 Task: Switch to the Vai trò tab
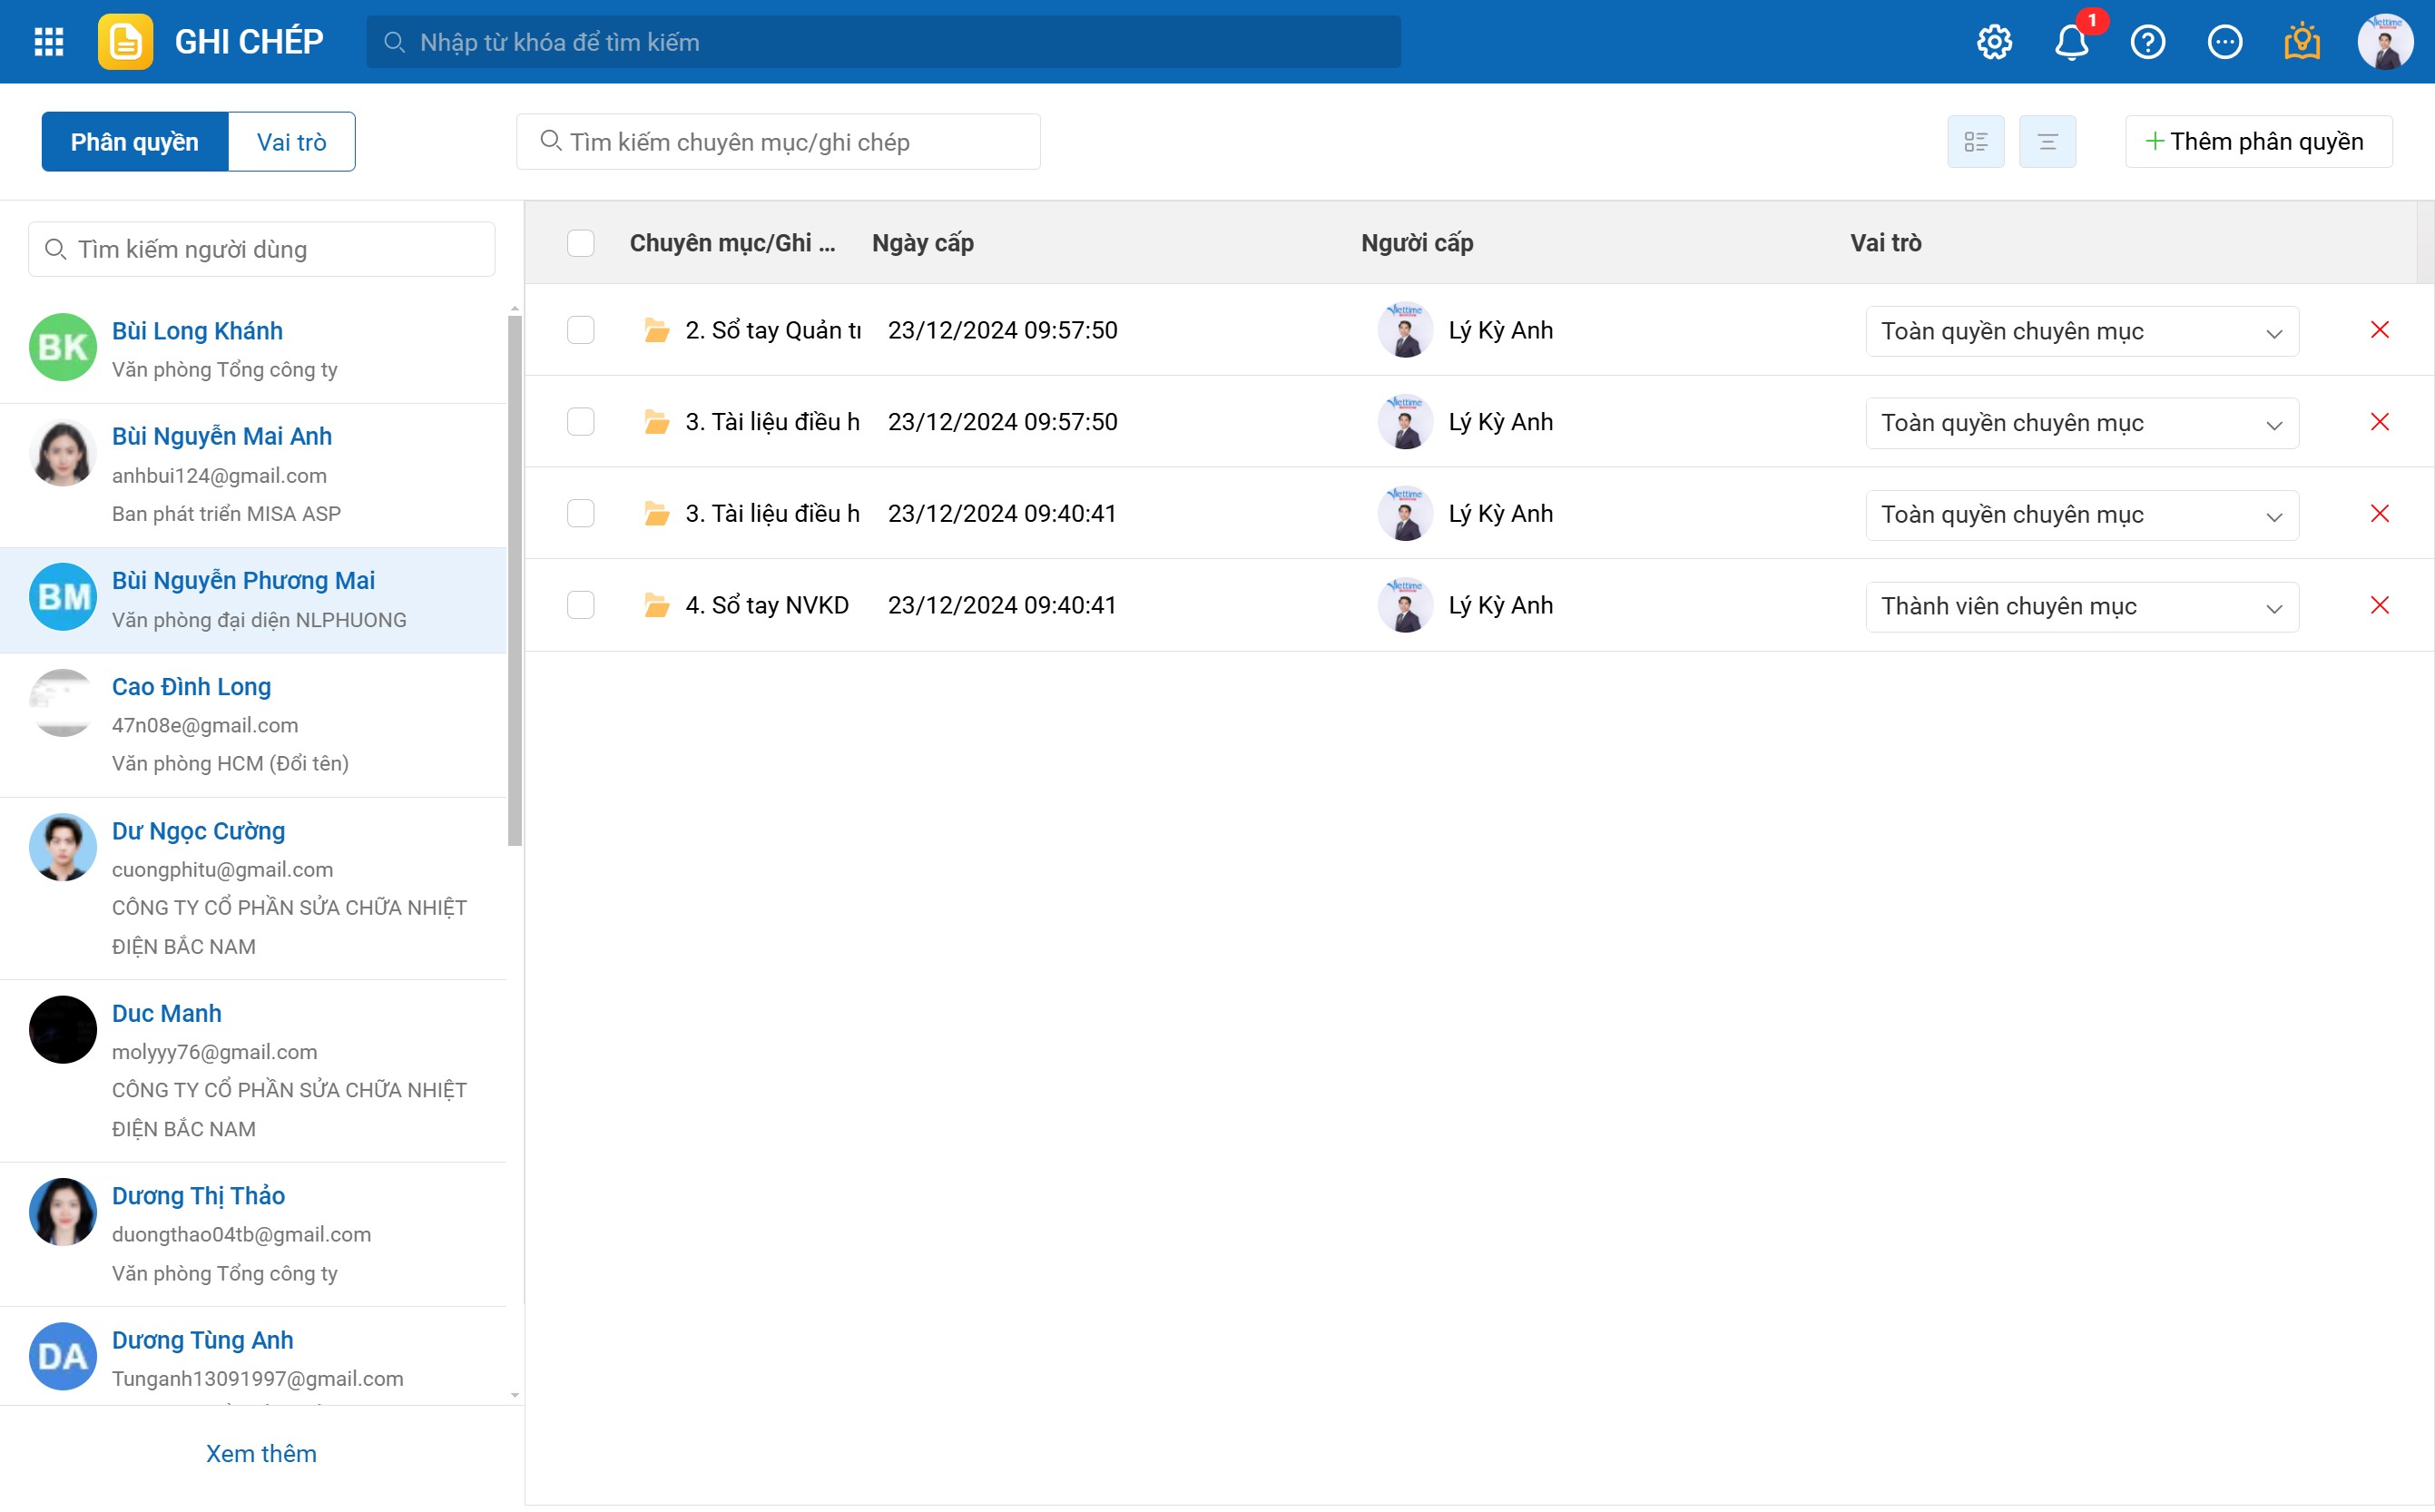click(x=291, y=142)
